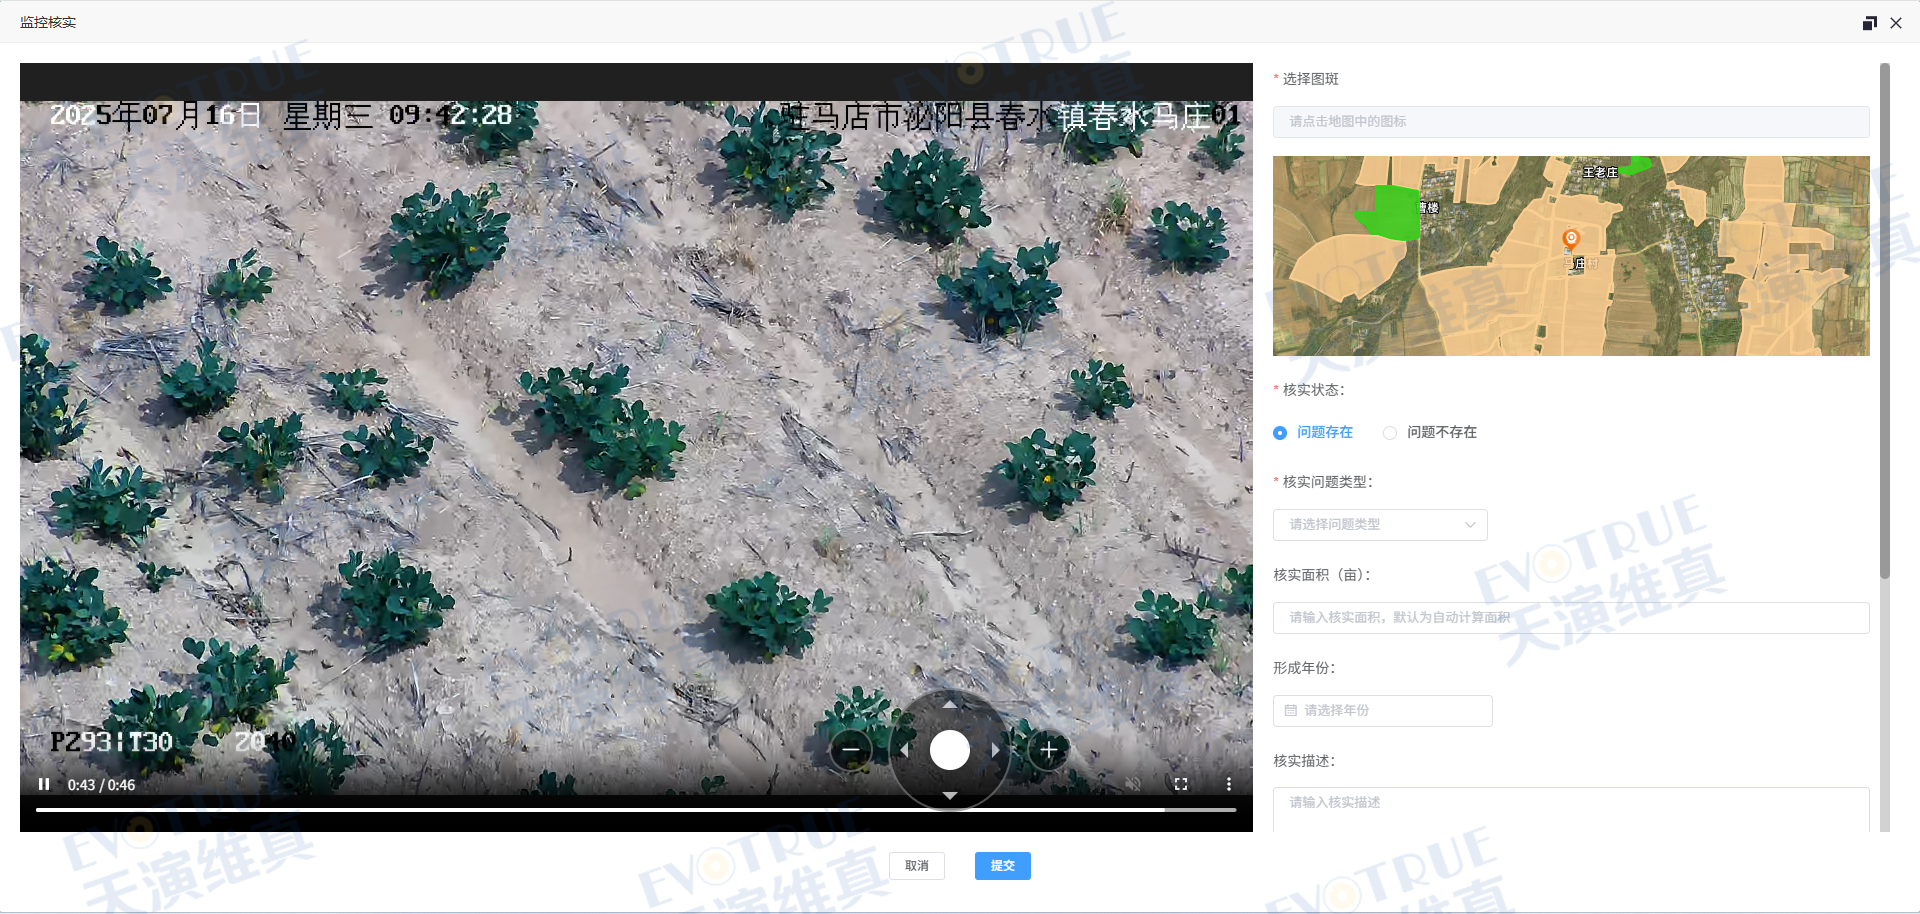Pan camera right with the PTZ arrow
Viewport: 1920px width, 914px height.
click(x=995, y=750)
